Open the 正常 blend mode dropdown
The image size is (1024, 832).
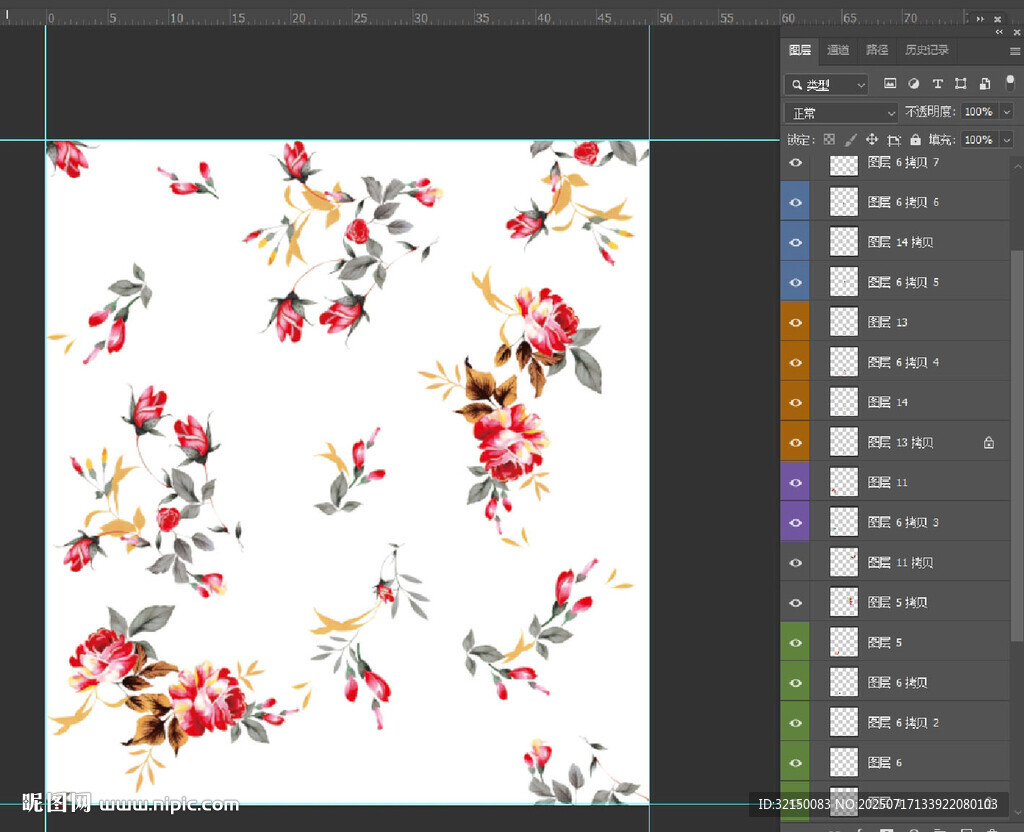(841, 113)
